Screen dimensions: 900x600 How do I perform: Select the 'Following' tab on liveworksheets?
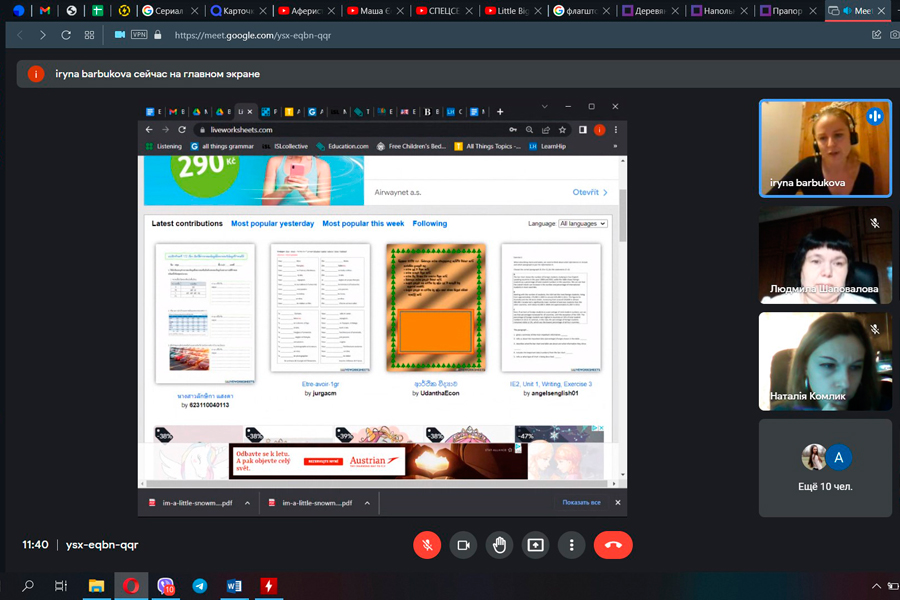click(429, 223)
